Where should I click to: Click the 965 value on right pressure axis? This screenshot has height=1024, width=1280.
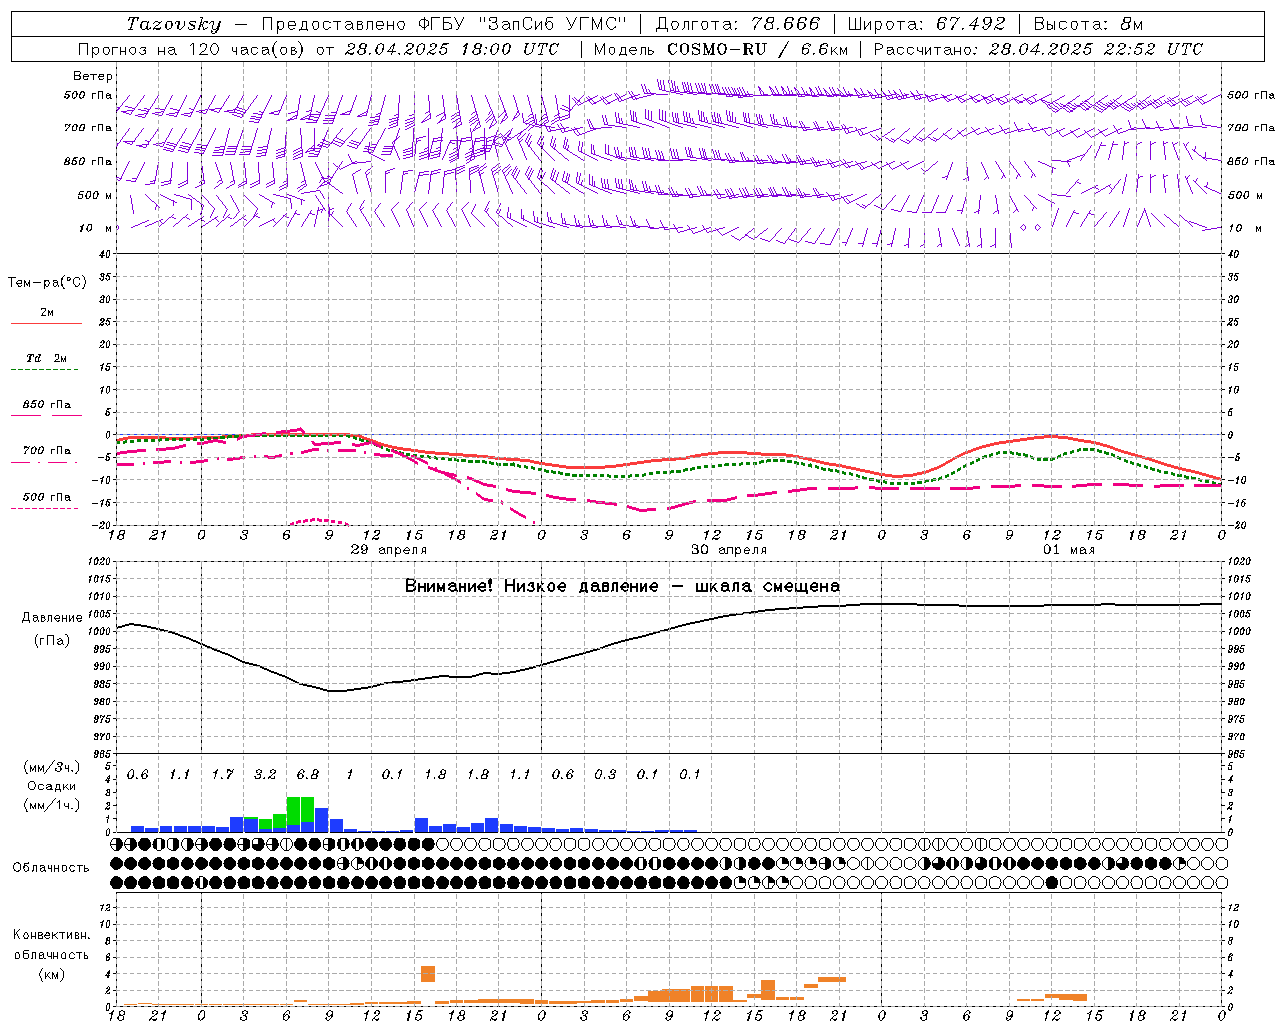coord(1238,754)
